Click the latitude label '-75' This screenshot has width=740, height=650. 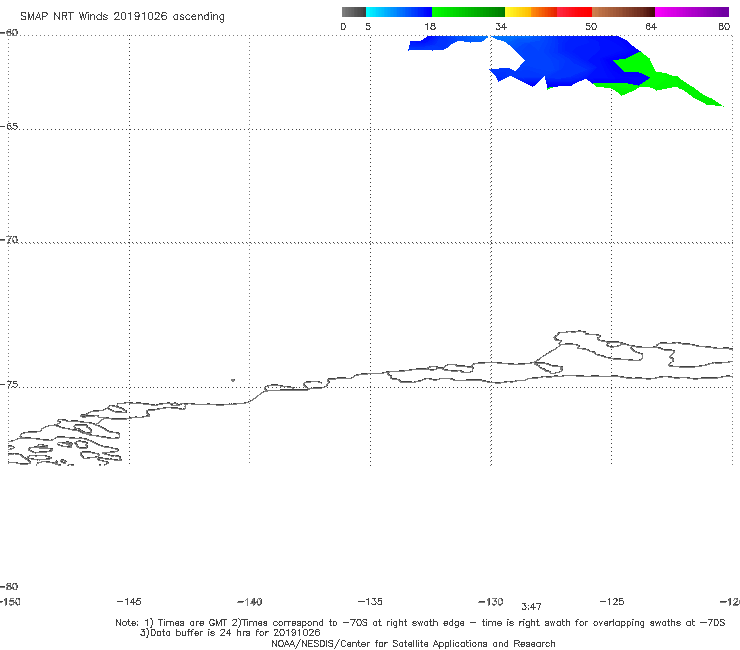click(9, 384)
